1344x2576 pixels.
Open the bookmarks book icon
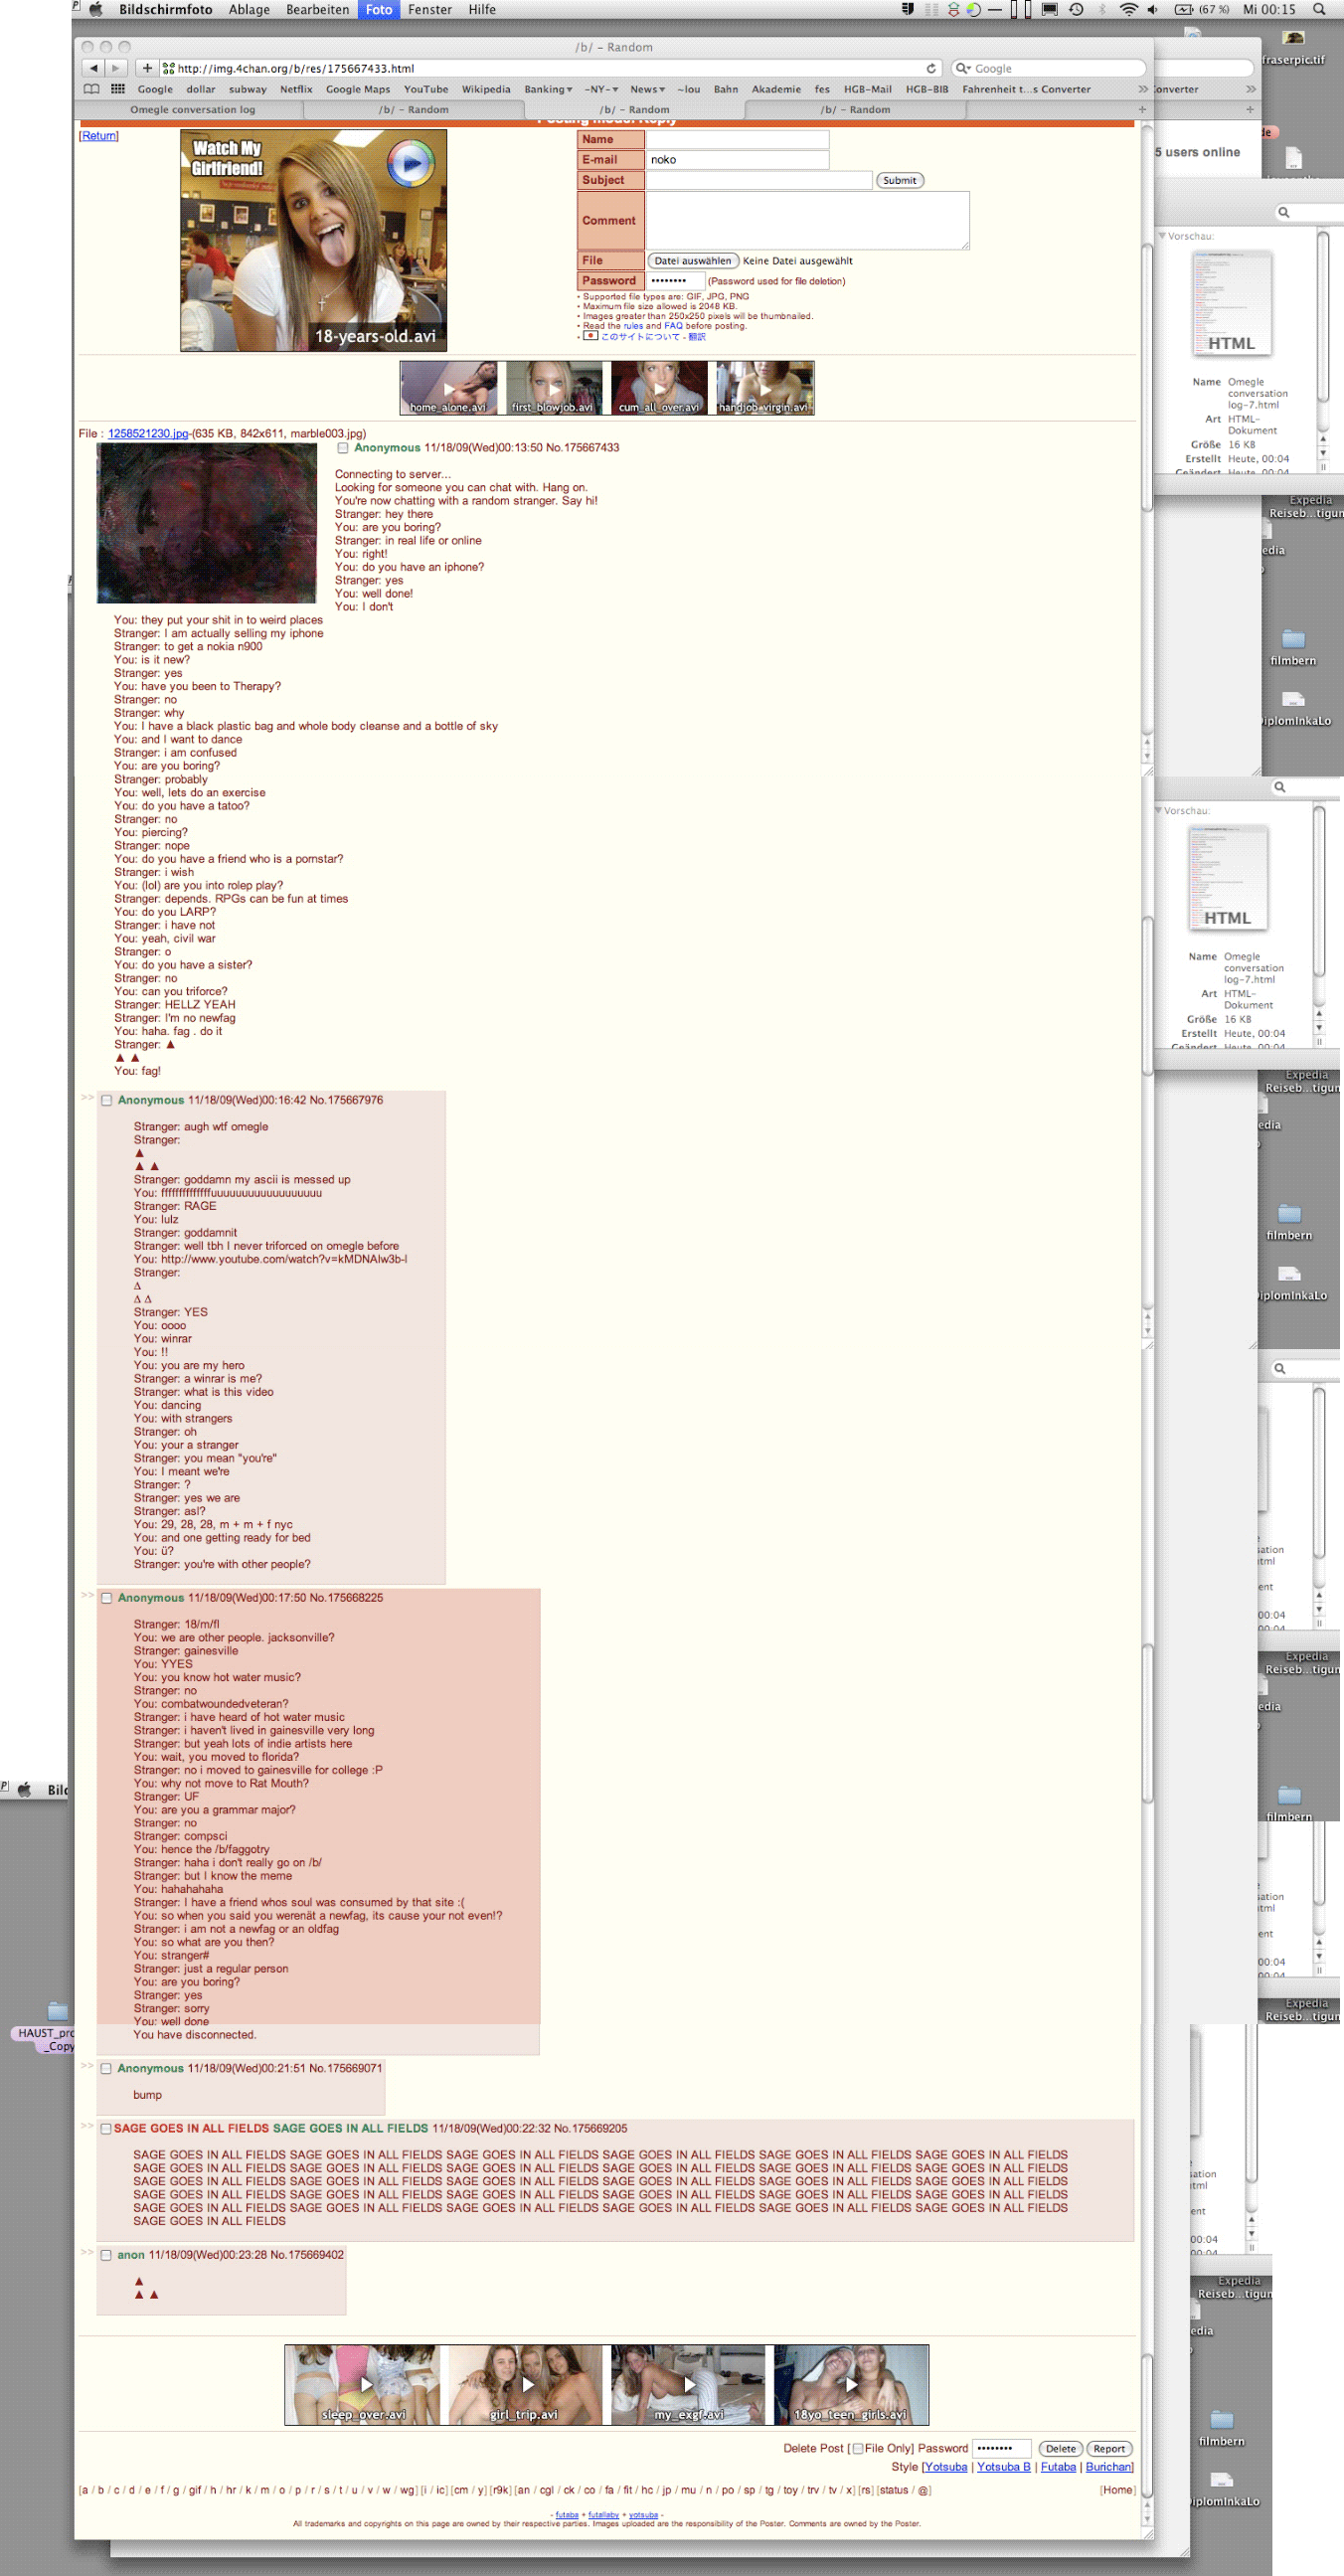[91, 89]
